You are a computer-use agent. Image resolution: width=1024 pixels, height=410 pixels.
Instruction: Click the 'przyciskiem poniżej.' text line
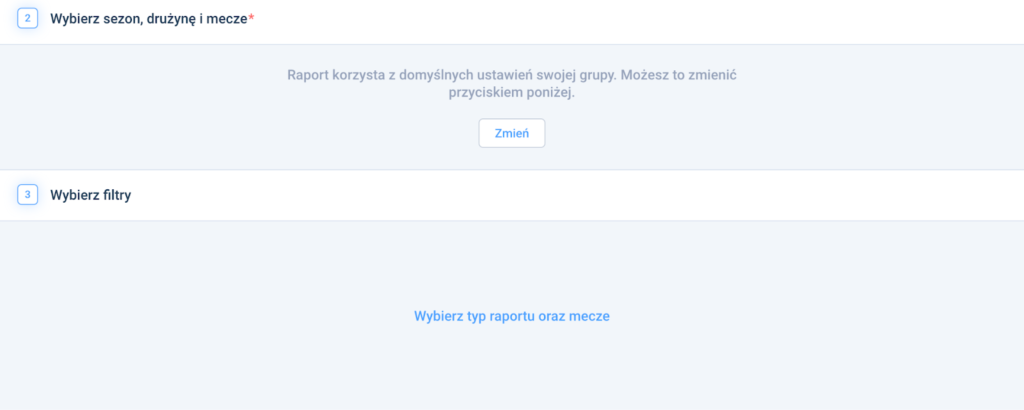tap(511, 92)
